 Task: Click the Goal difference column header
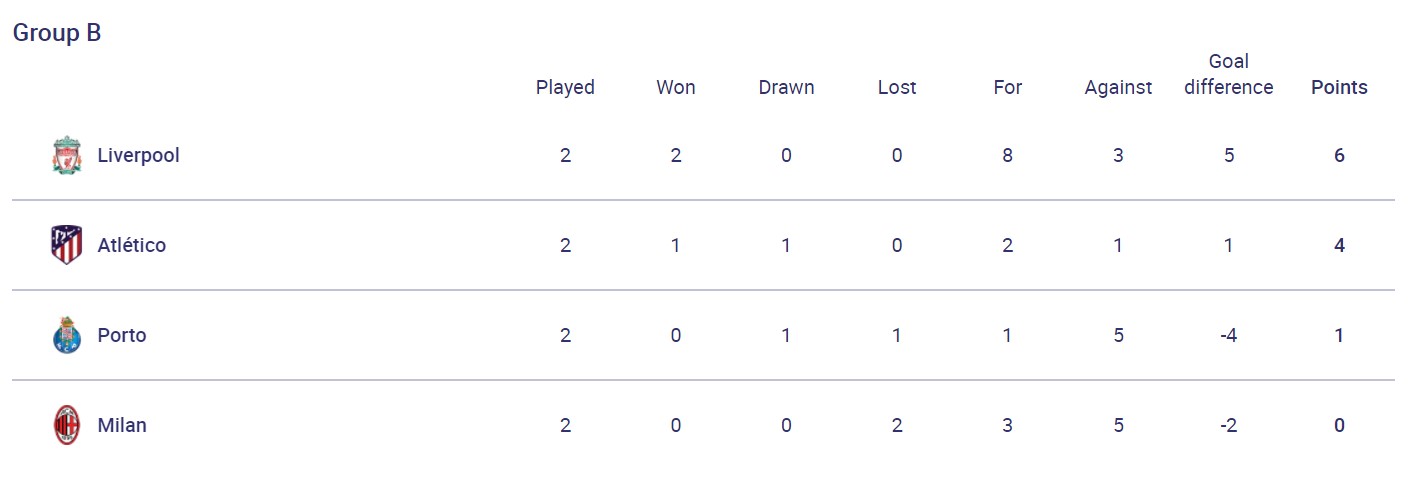tap(1228, 75)
